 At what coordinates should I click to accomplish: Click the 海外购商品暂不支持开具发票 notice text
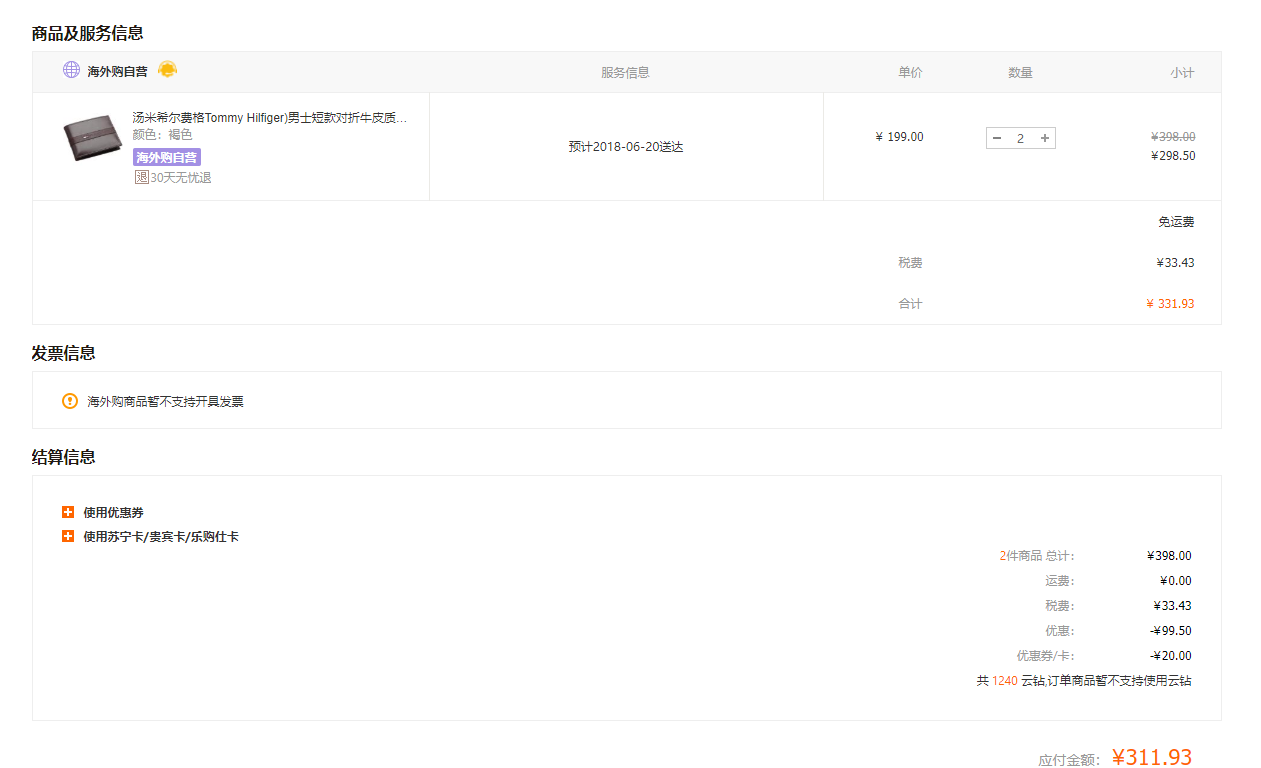[x=165, y=401]
